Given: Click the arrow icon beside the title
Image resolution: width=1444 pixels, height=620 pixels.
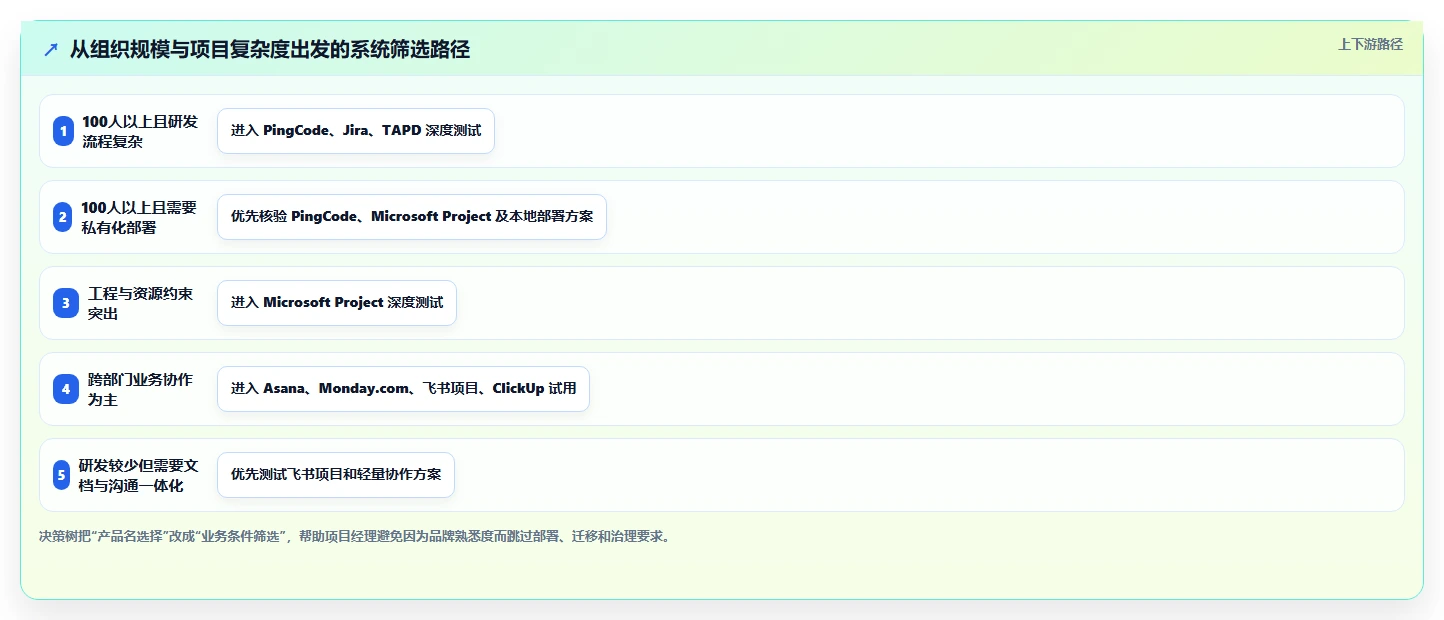Looking at the screenshot, I should (x=51, y=49).
